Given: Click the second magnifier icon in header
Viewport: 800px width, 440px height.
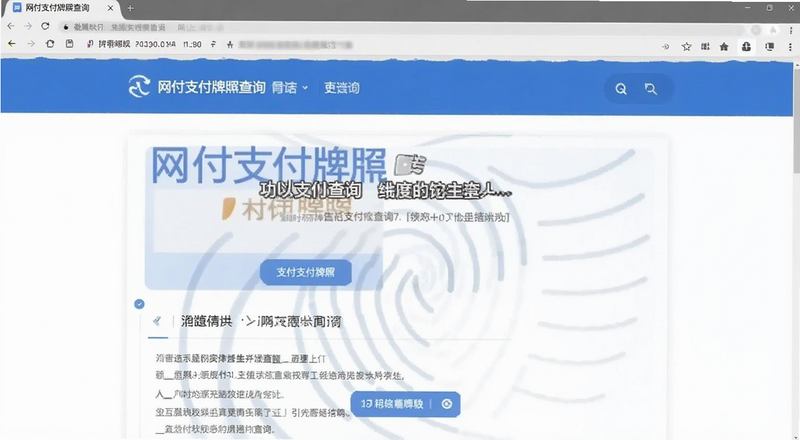Looking at the screenshot, I should point(651,89).
